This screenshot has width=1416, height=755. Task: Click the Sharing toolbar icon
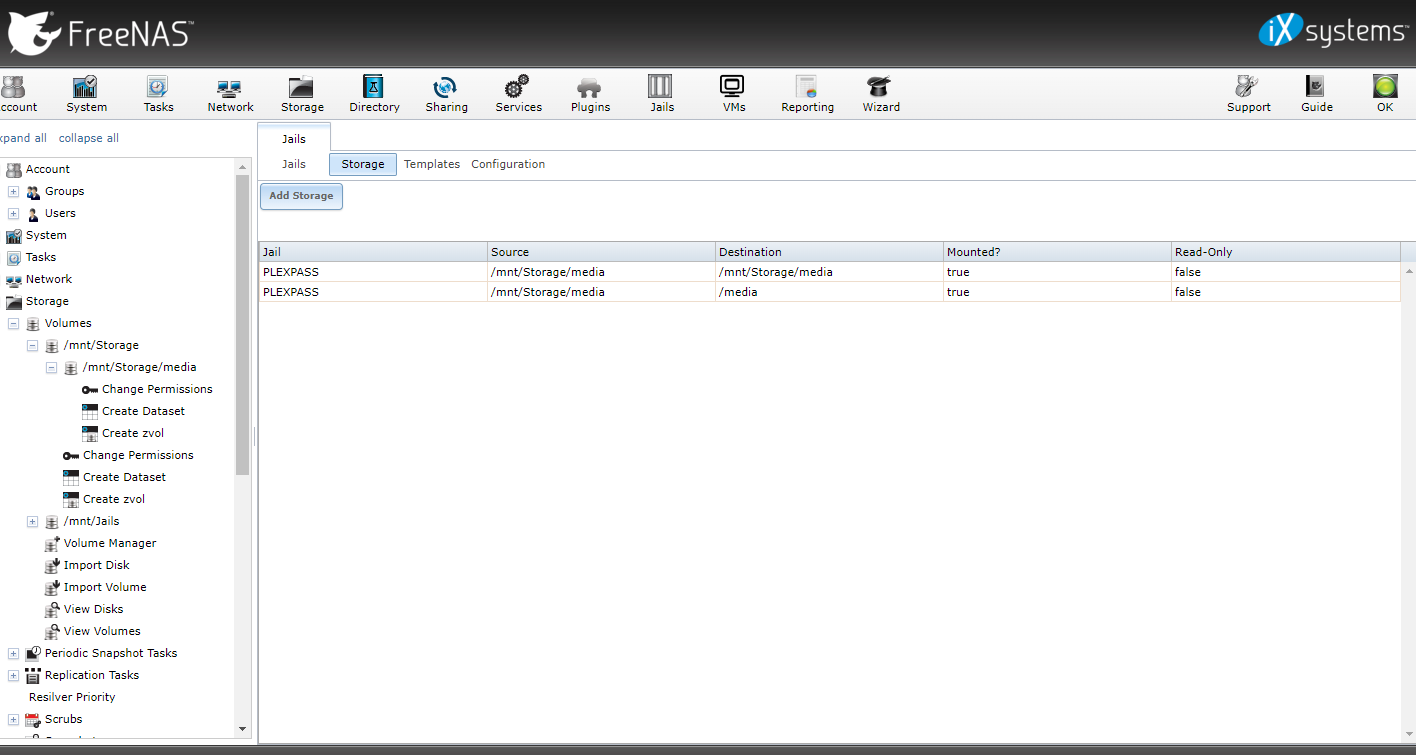coord(446,88)
